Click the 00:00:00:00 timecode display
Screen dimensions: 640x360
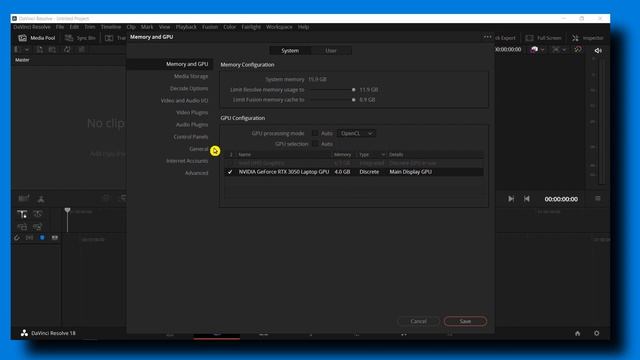[561, 199]
